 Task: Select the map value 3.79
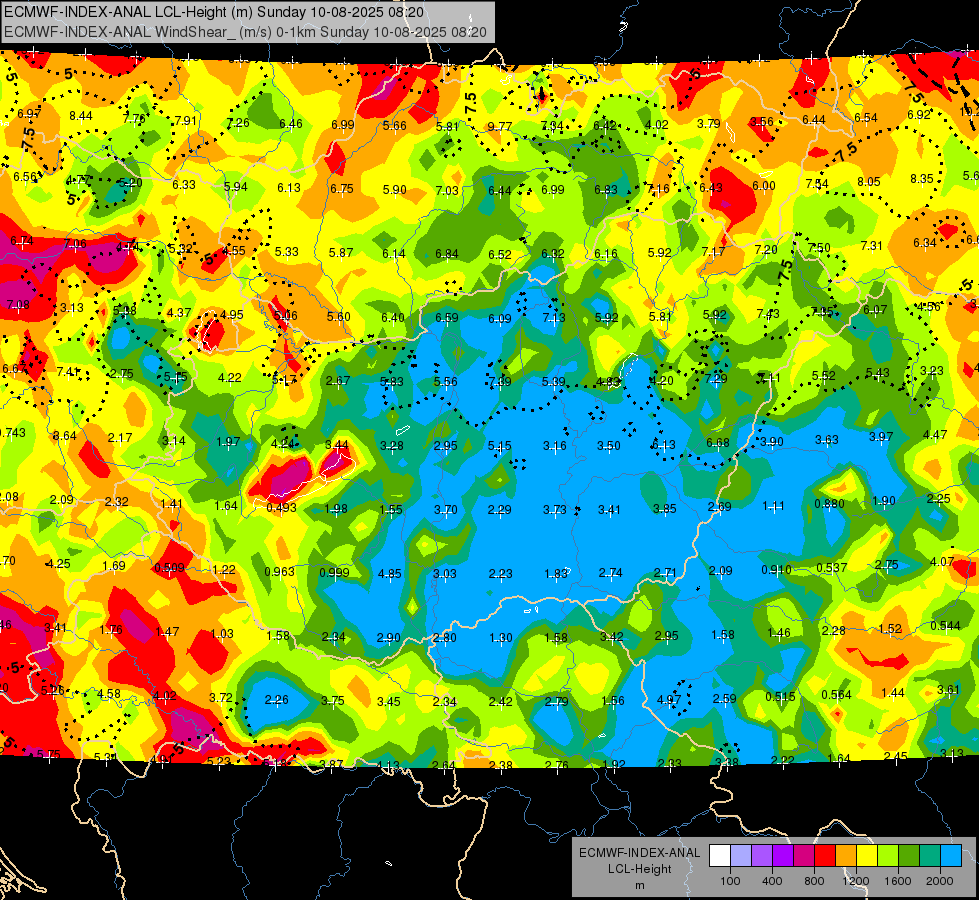click(x=709, y=124)
